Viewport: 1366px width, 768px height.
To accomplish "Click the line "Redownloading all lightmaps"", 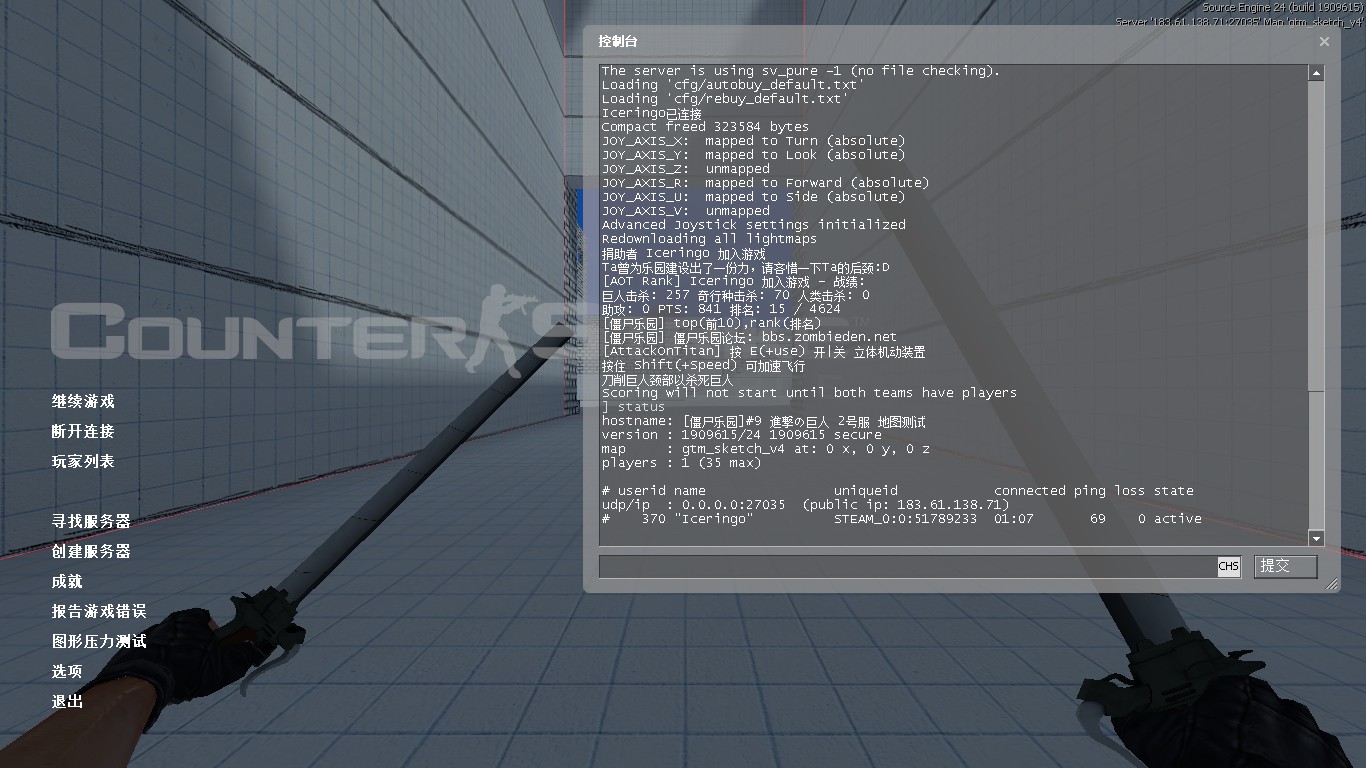I will tap(709, 239).
